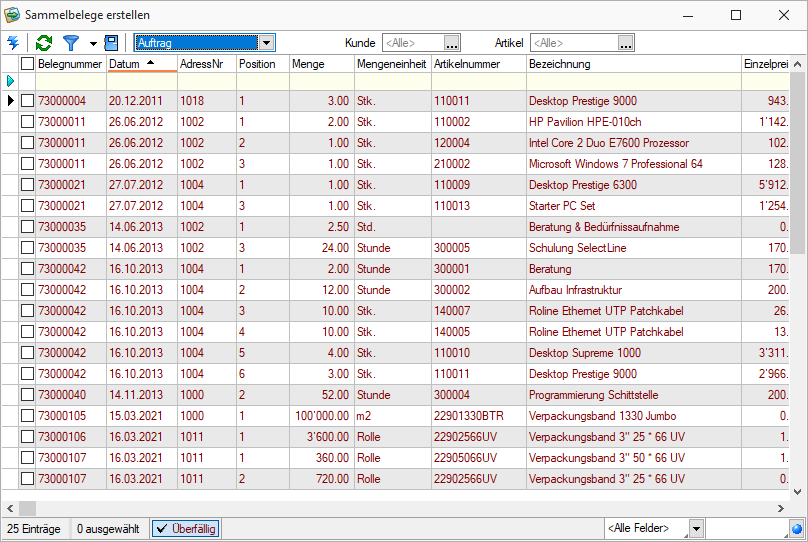Maximize the Sammelbelege erstellen window
This screenshot has height=542, width=808.
tap(736, 15)
